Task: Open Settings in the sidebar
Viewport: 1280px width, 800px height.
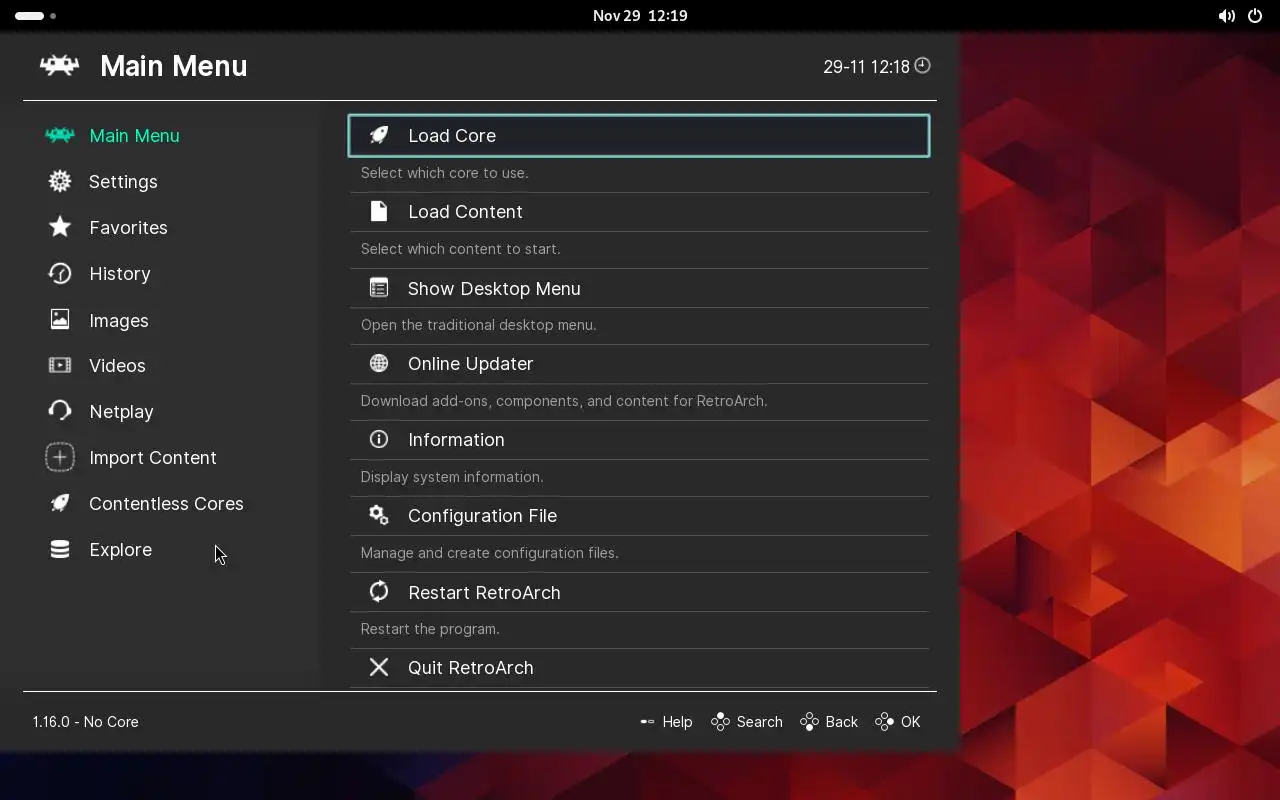Action: 123,181
